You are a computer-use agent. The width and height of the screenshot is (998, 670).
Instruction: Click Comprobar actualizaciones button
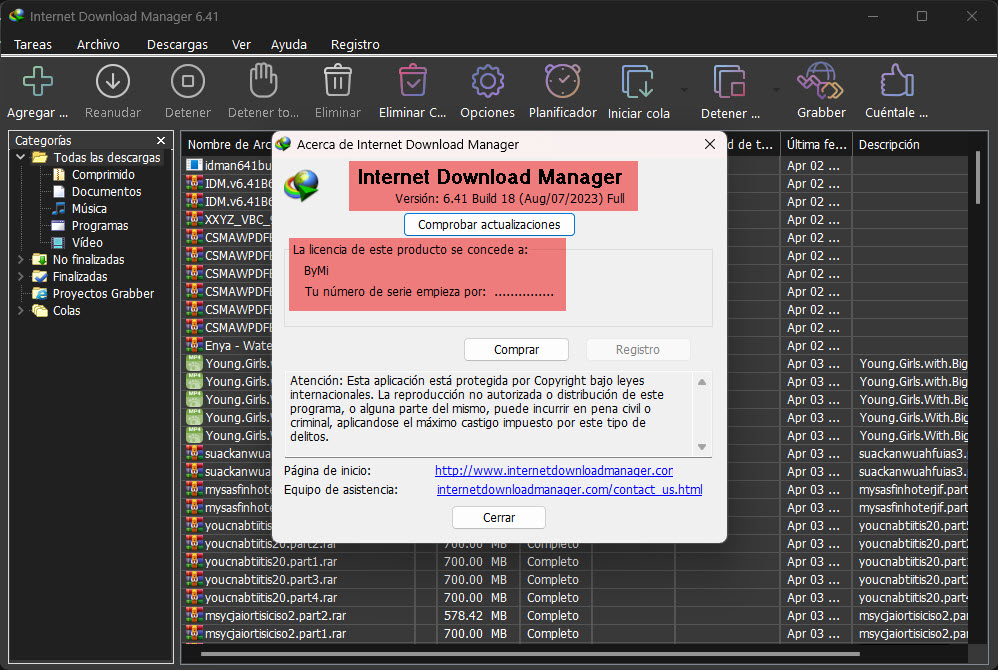(489, 225)
